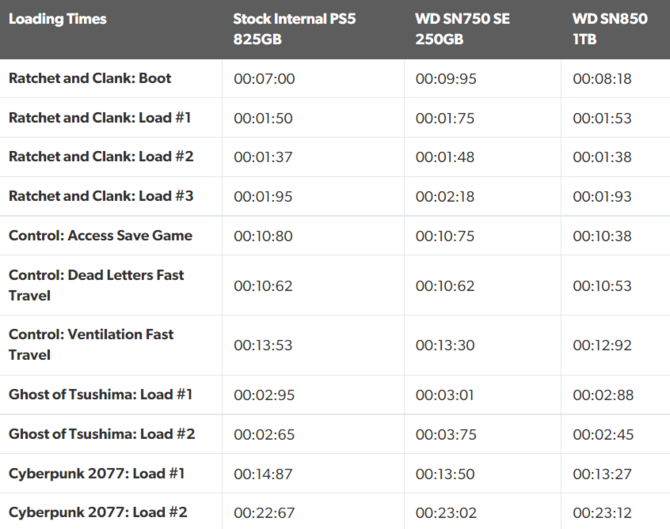Viewport: 670px width, 529px height.
Task: Click the 00:23:02 cell
Action: (x=446, y=513)
